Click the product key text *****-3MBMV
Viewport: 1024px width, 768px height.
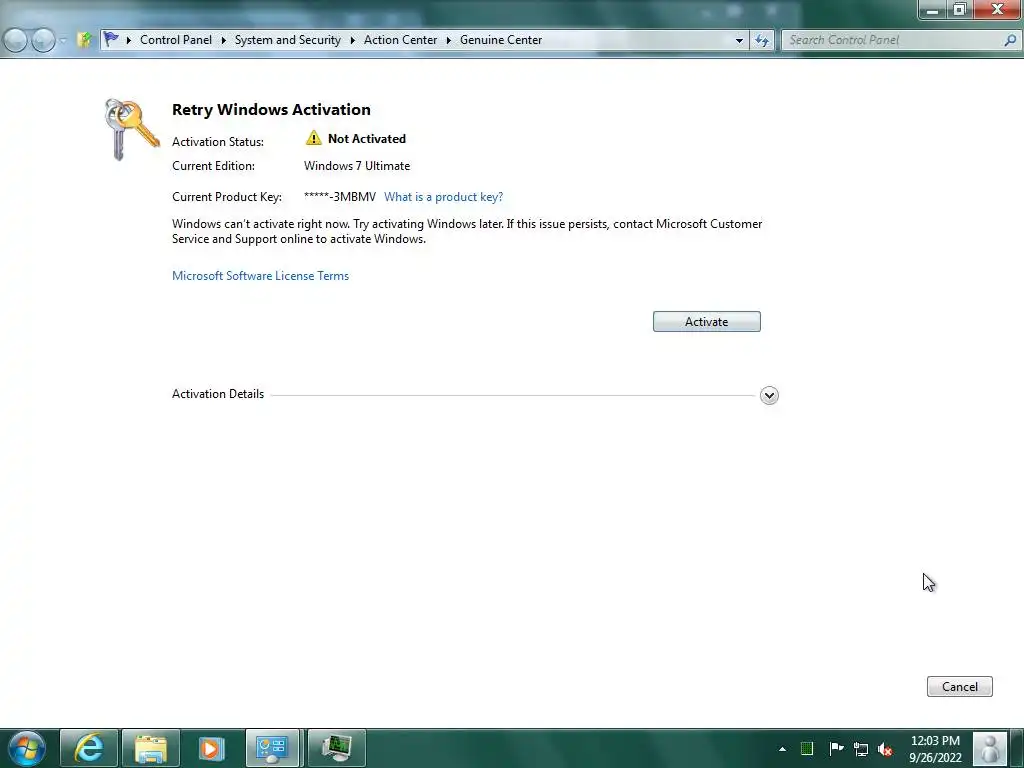pyautogui.click(x=340, y=197)
